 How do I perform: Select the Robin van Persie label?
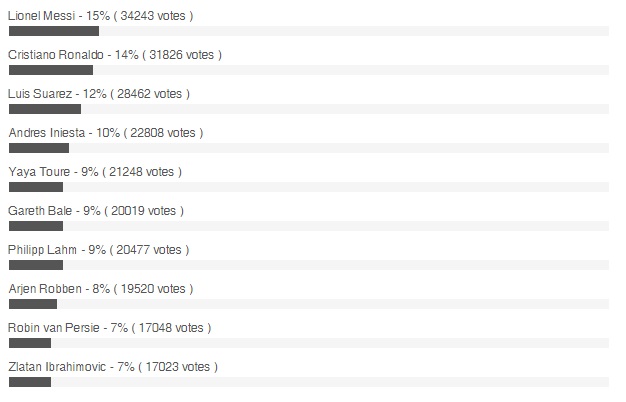pos(109,328)
